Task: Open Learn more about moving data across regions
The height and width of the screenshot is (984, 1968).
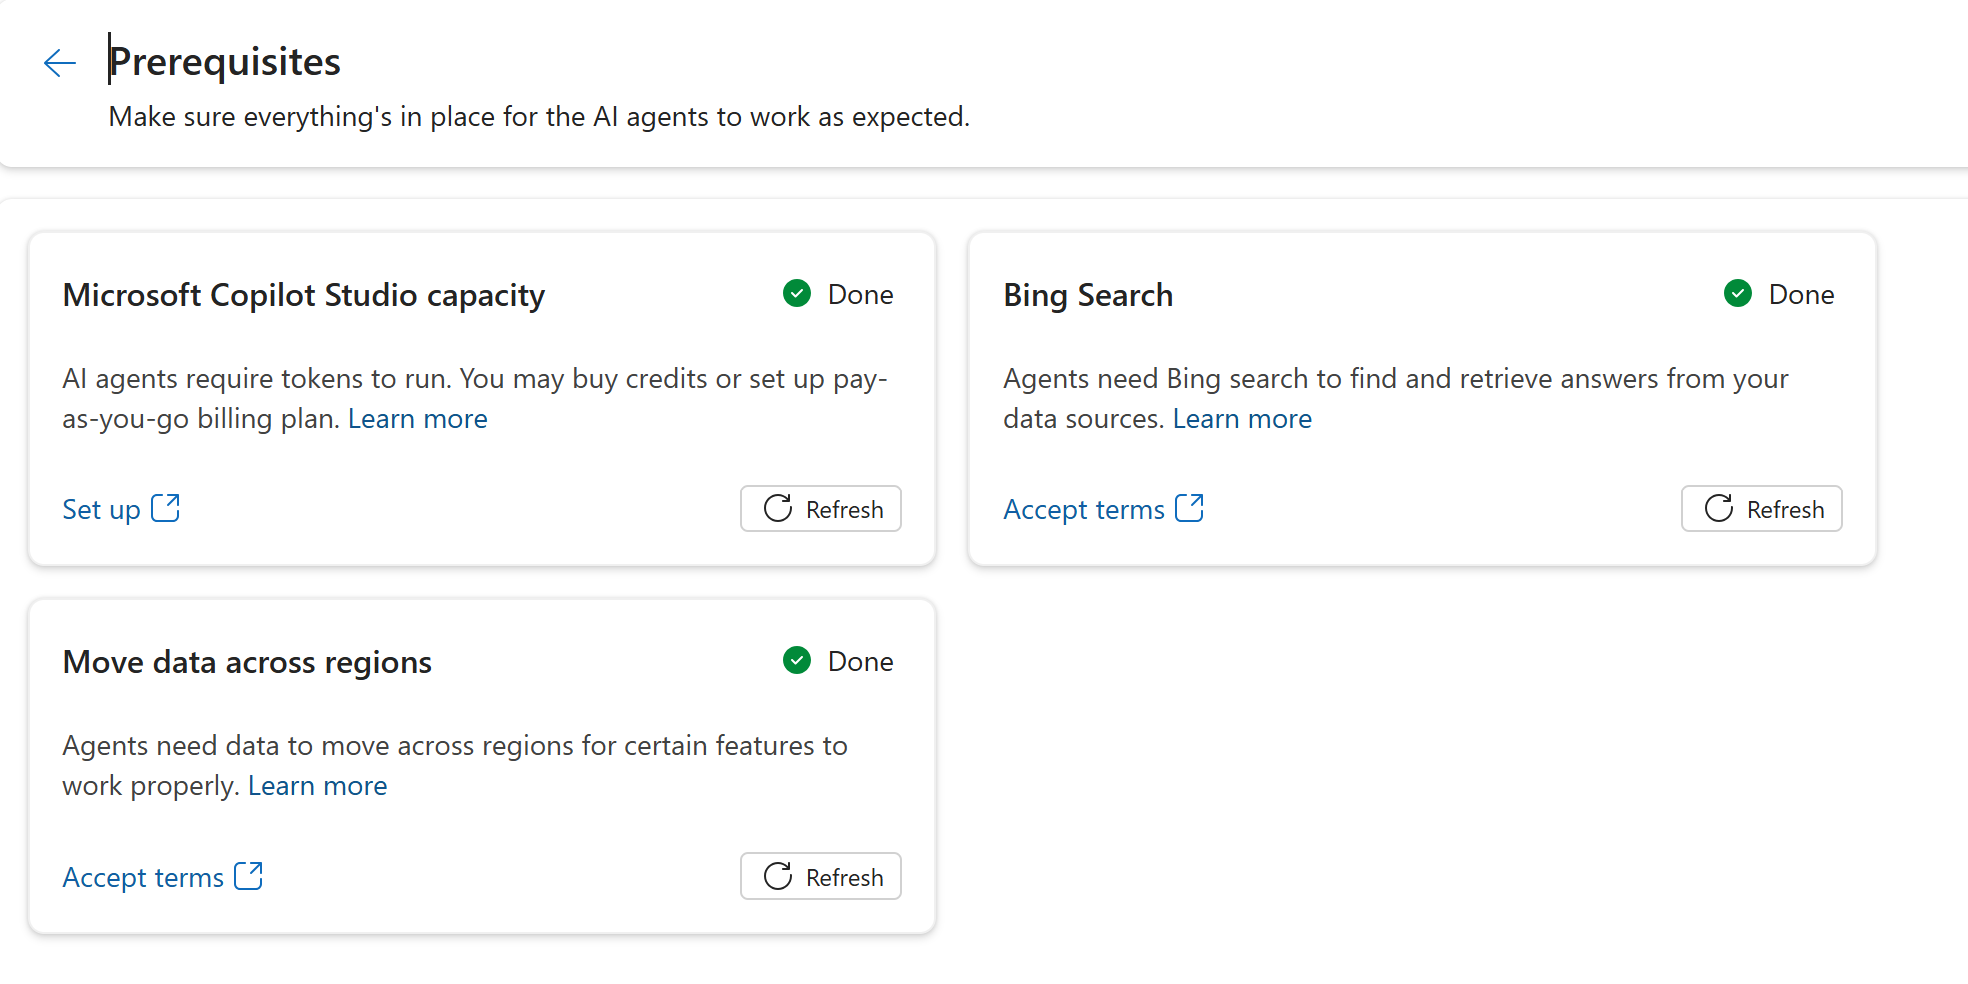Action: click(317, 785)
